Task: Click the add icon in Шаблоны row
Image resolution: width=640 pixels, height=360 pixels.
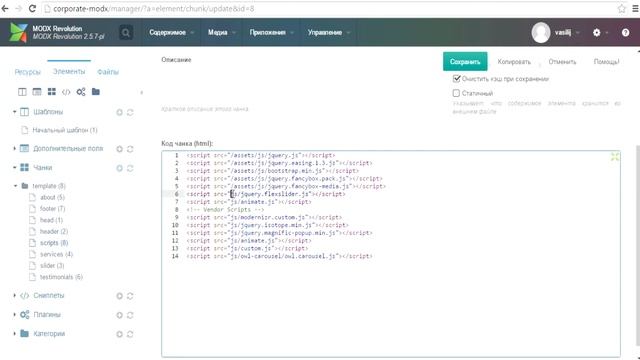Action: [119, 112]
